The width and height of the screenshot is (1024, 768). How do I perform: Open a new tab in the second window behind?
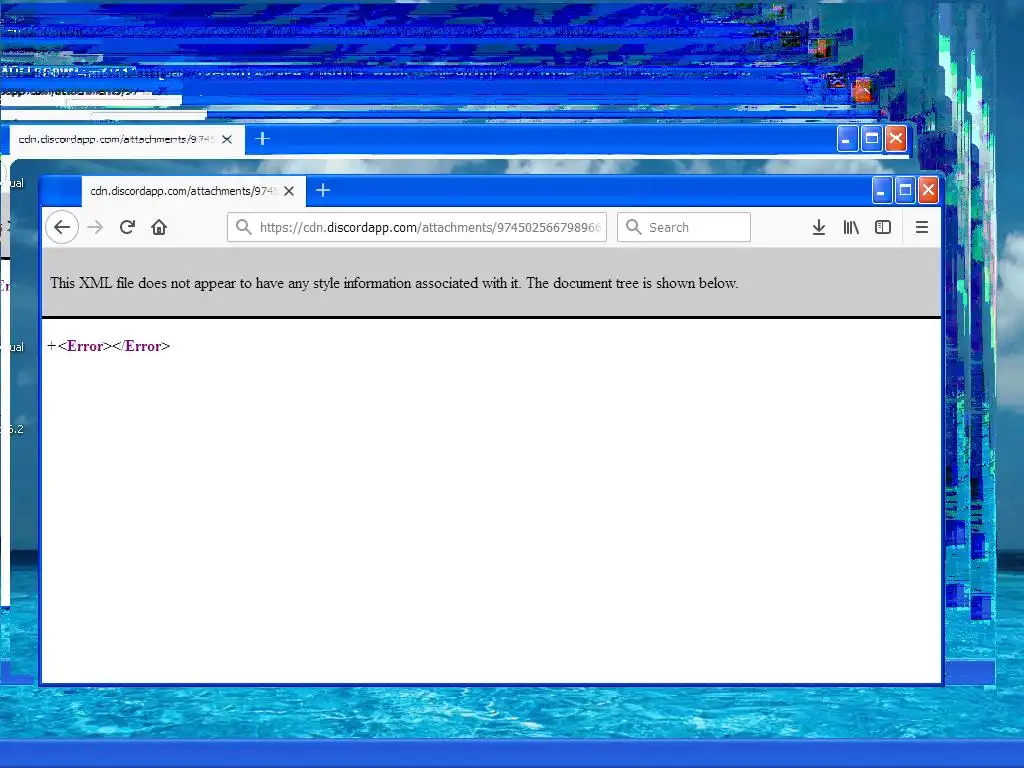click(x=263, y=138)
